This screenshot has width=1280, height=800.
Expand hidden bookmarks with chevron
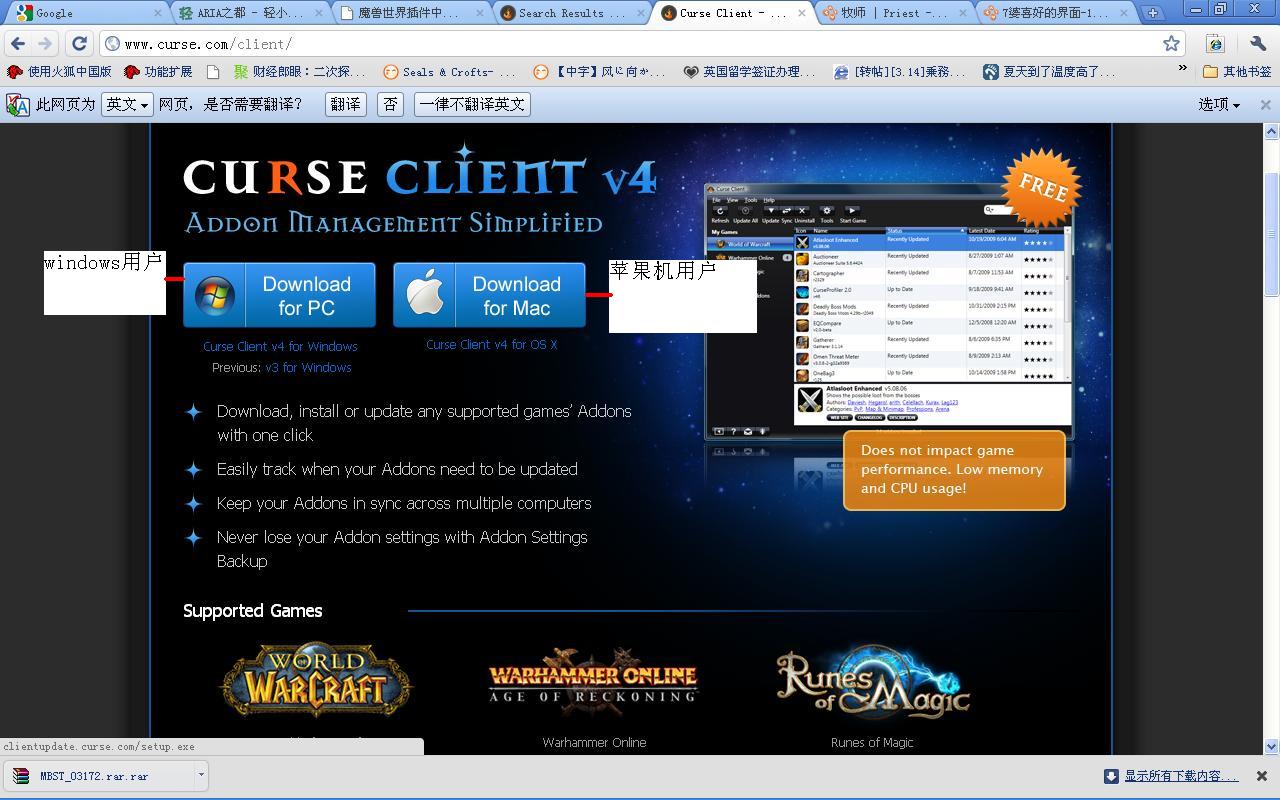1183,69
